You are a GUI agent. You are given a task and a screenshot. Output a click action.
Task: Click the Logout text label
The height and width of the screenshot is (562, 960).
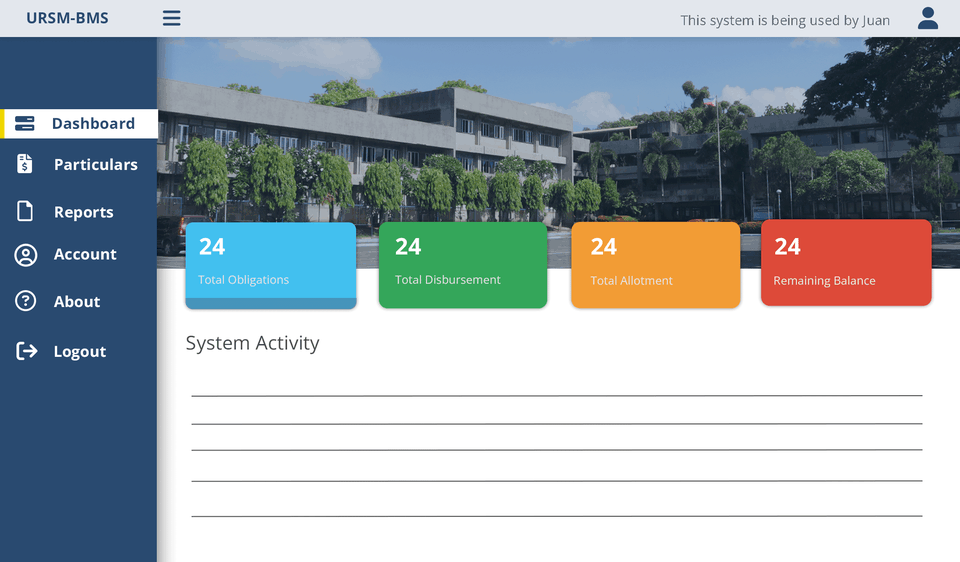click(x=80, y=352)
